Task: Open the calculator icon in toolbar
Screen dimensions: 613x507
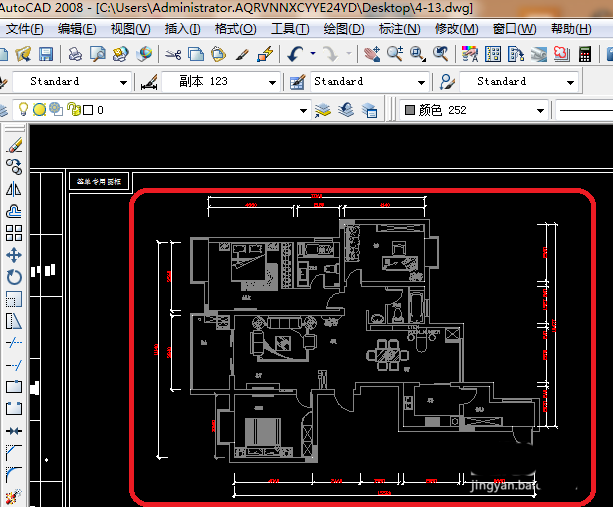Action: pos(584,53)
